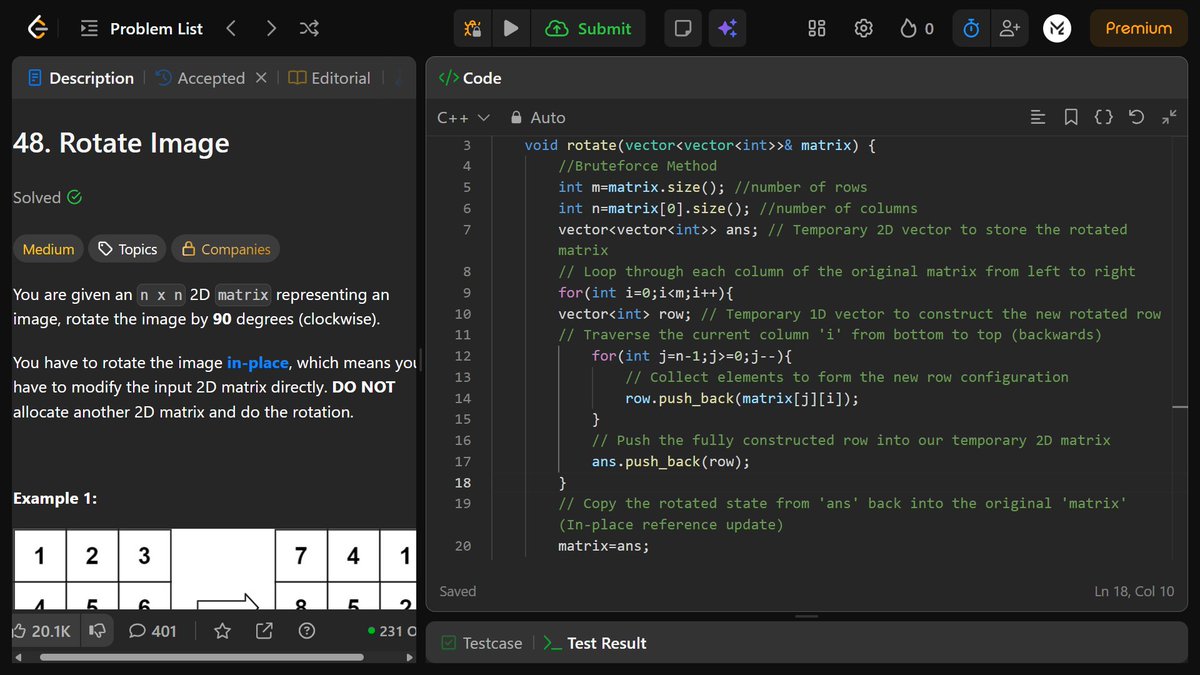This screenshot has width=1200, height=675.
Task: Click the "//Bruteforce Method" comment
Action: 637,166
